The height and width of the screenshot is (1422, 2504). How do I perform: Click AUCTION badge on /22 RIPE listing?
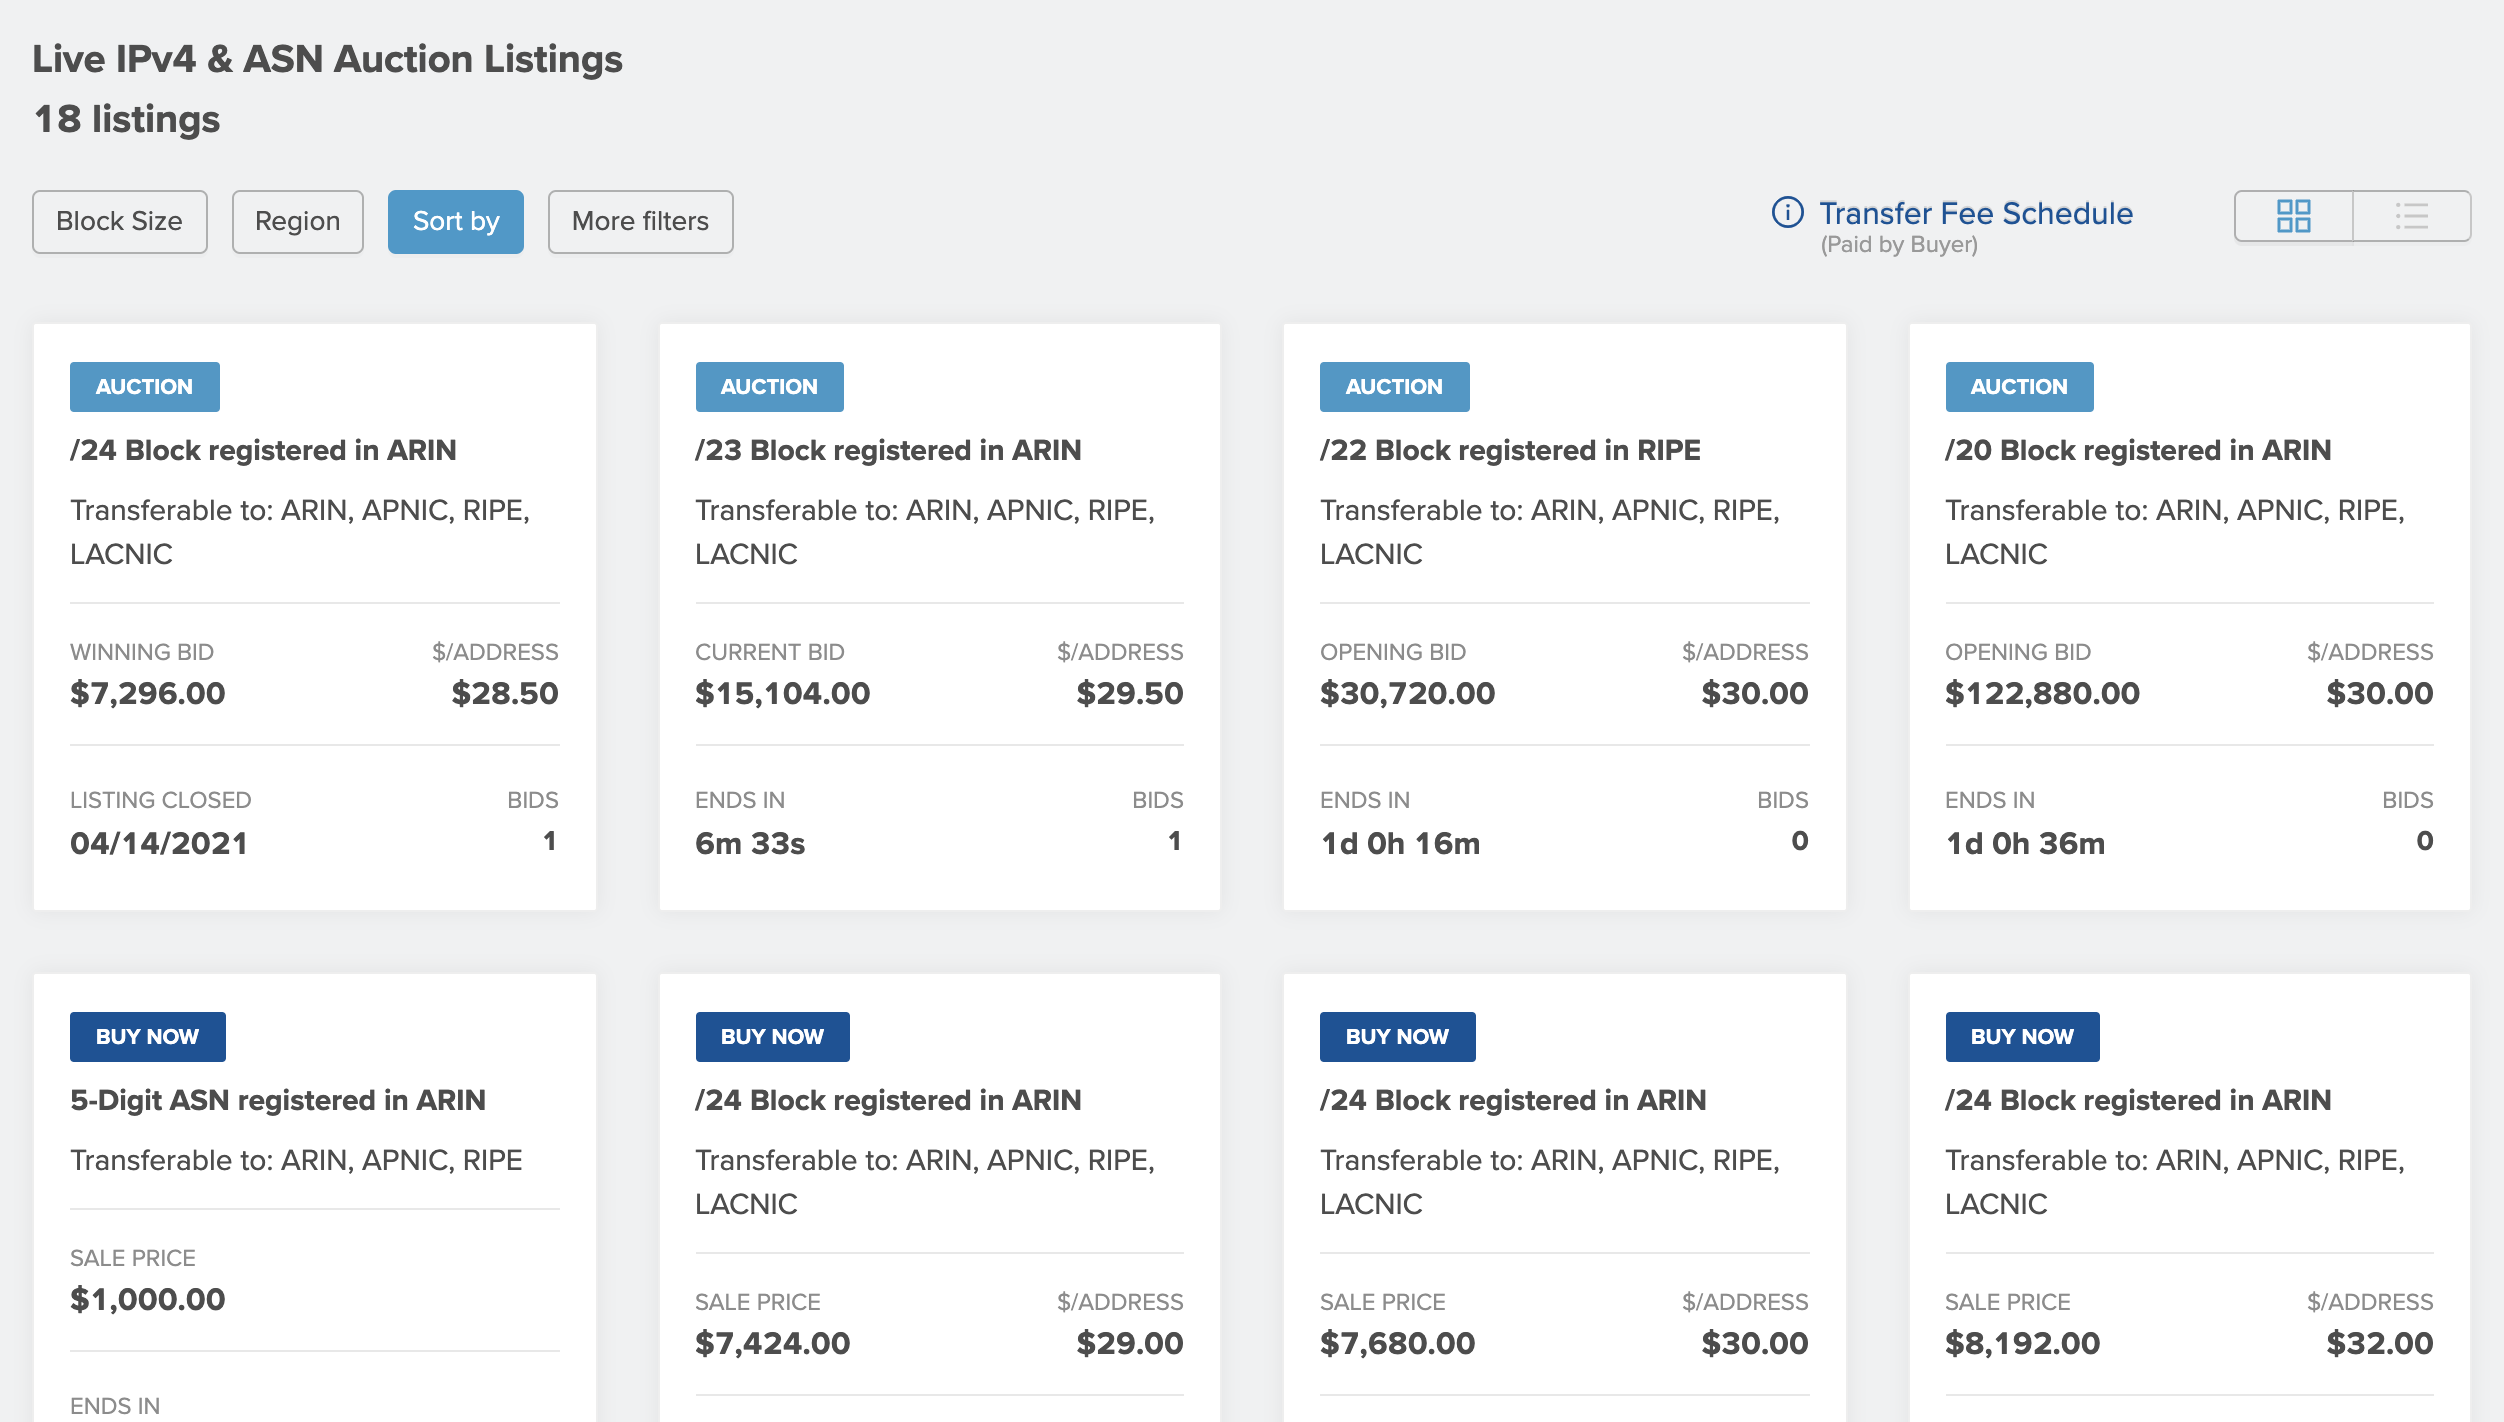click(1394, 386)
